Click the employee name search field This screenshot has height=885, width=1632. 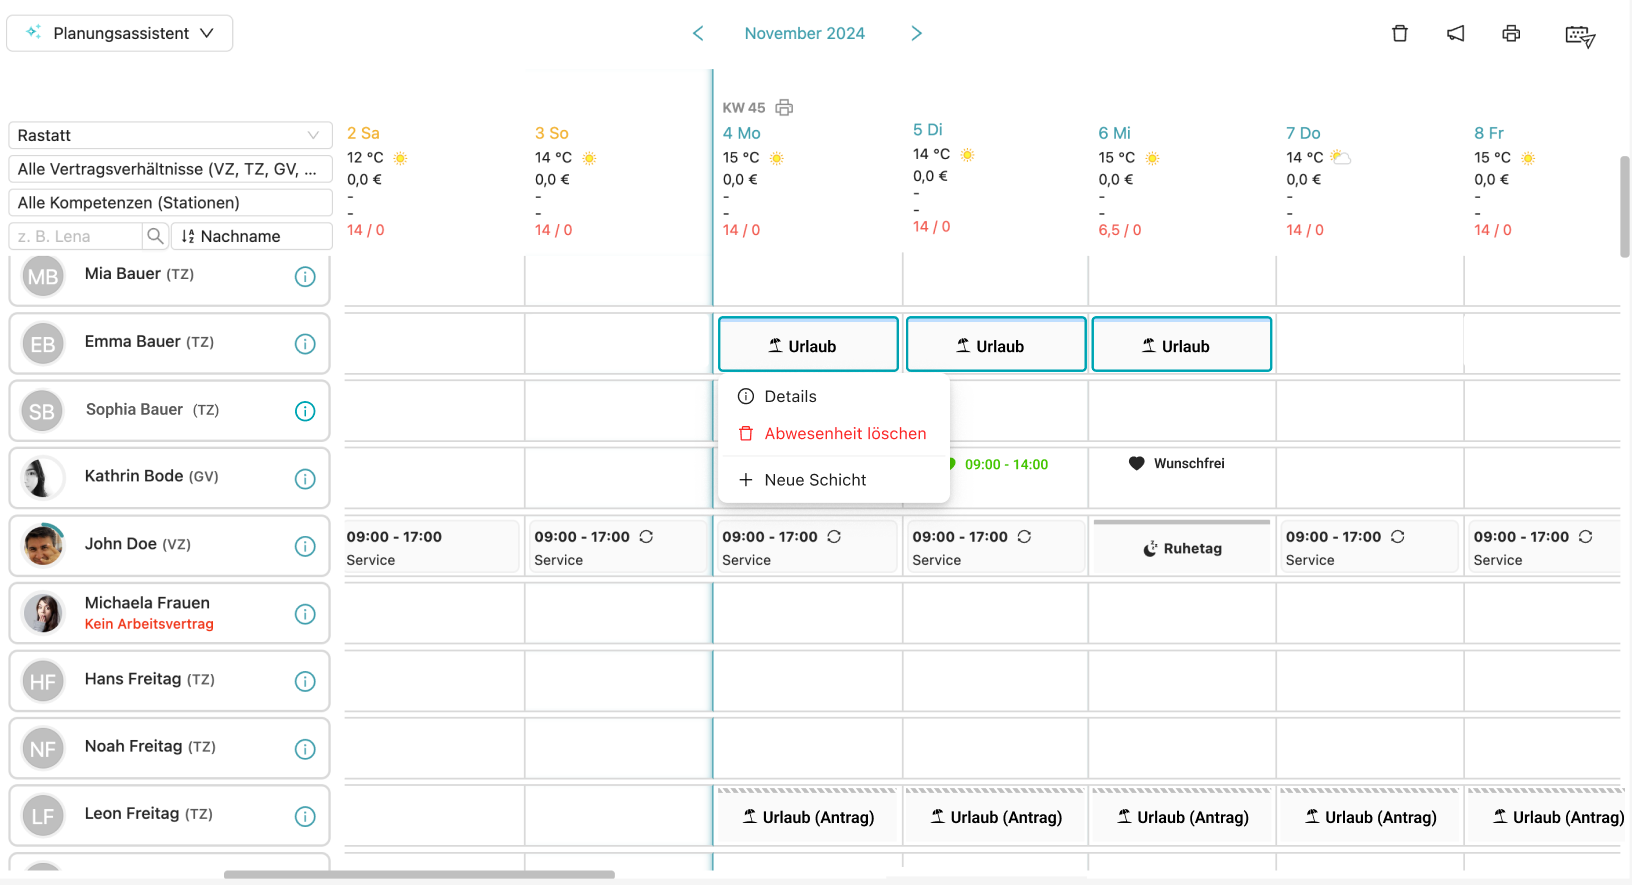click(x=76, y=236)
